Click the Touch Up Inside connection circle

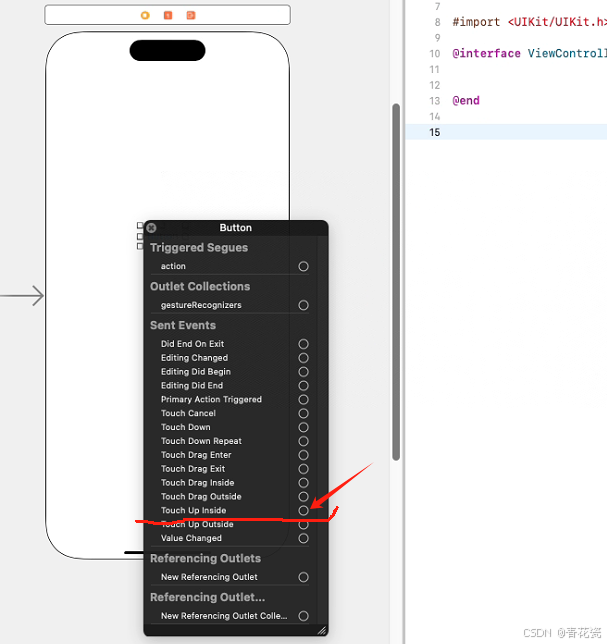pyautogui.click(x=304, y=511)
